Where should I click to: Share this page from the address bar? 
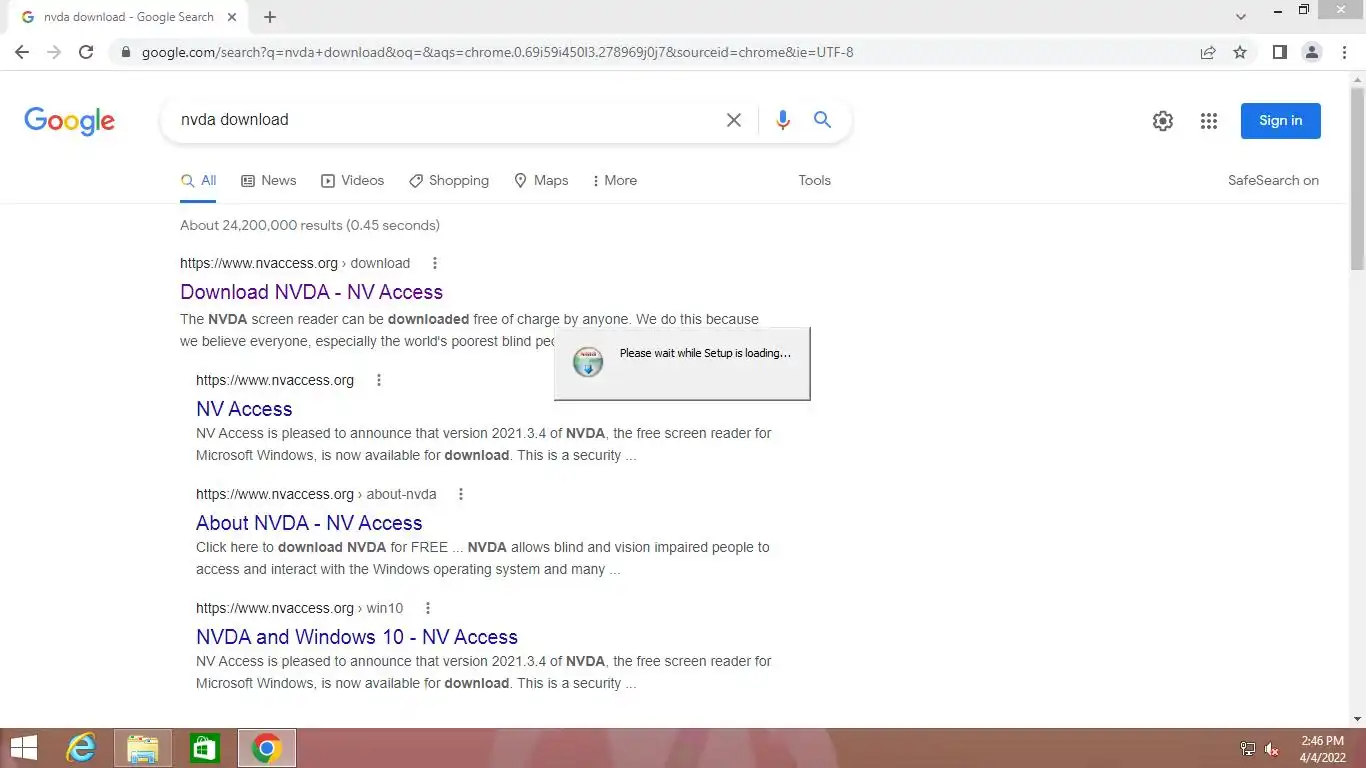(x=1208, y=52)
